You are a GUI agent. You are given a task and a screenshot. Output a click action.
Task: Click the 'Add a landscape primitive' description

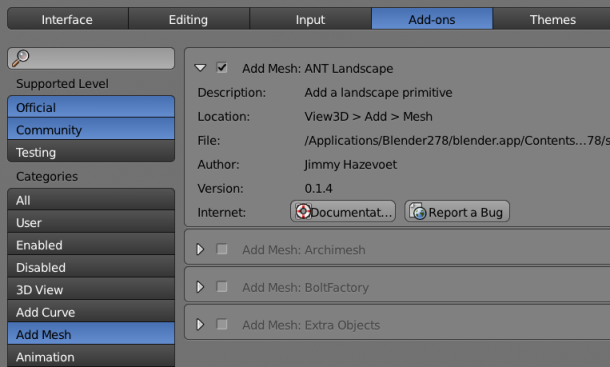pyautogui.click(x=378, y=93)
